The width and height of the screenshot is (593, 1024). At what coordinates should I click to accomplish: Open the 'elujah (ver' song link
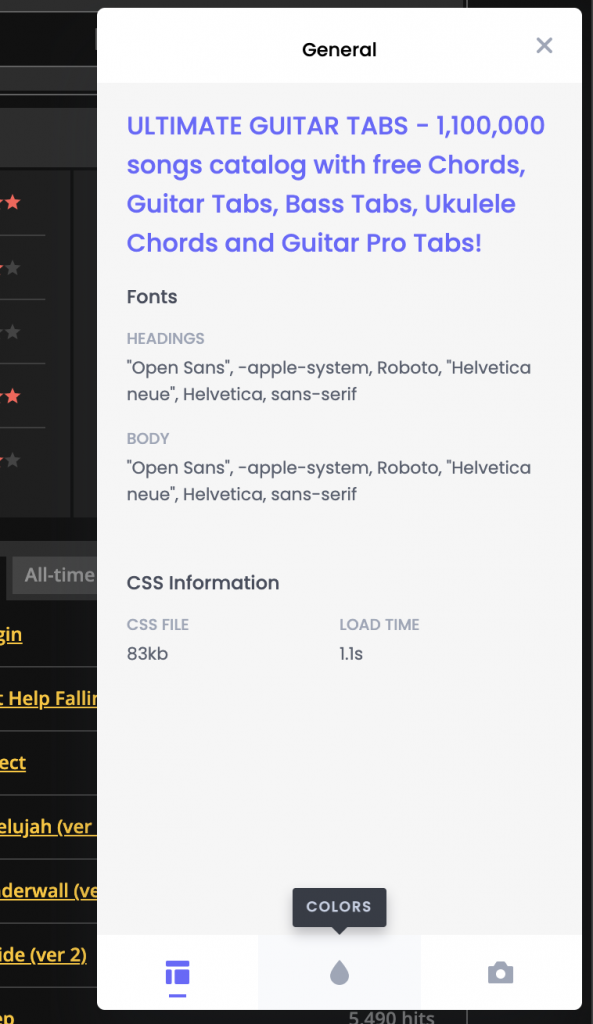click(46, 827)
